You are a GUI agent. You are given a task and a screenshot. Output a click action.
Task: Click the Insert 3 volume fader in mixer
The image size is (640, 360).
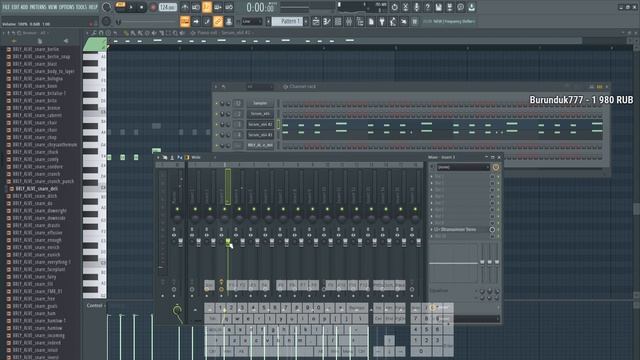coord(228,242)
